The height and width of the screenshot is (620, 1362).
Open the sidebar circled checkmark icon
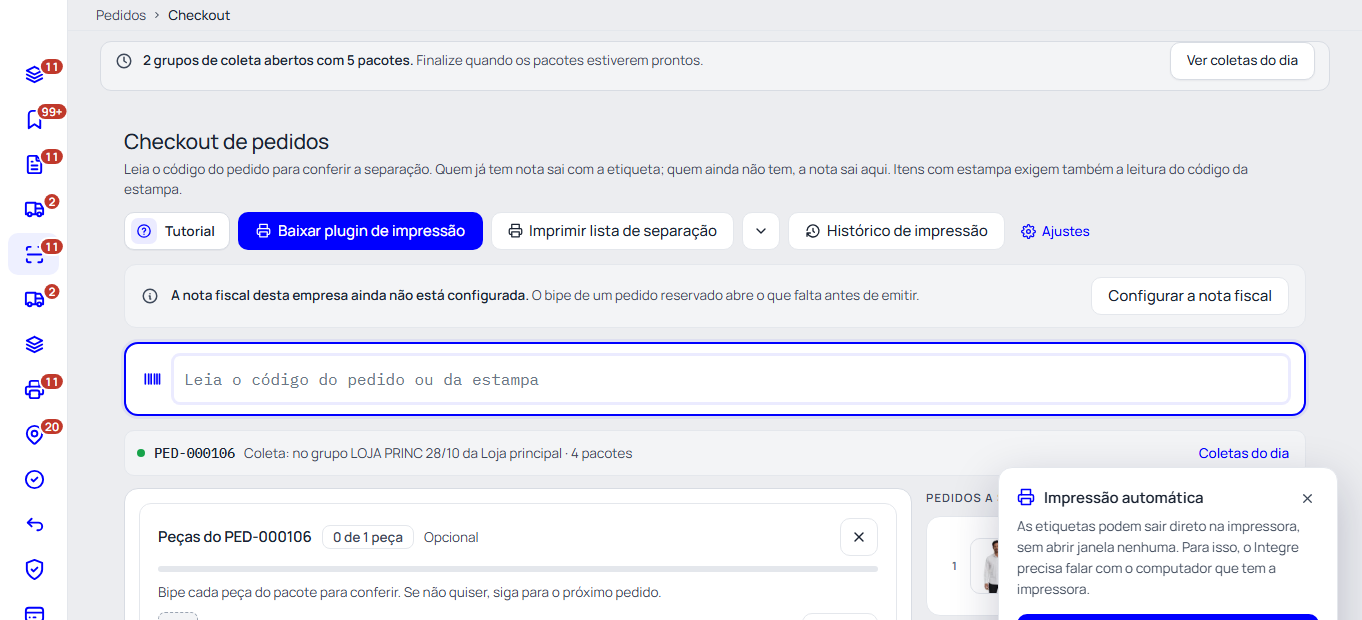(x=34, y=479)
